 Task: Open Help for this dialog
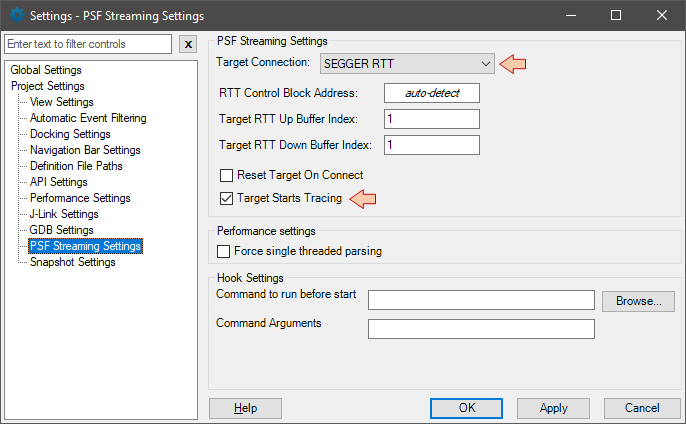pyautogui.click(x=245, y=408)
